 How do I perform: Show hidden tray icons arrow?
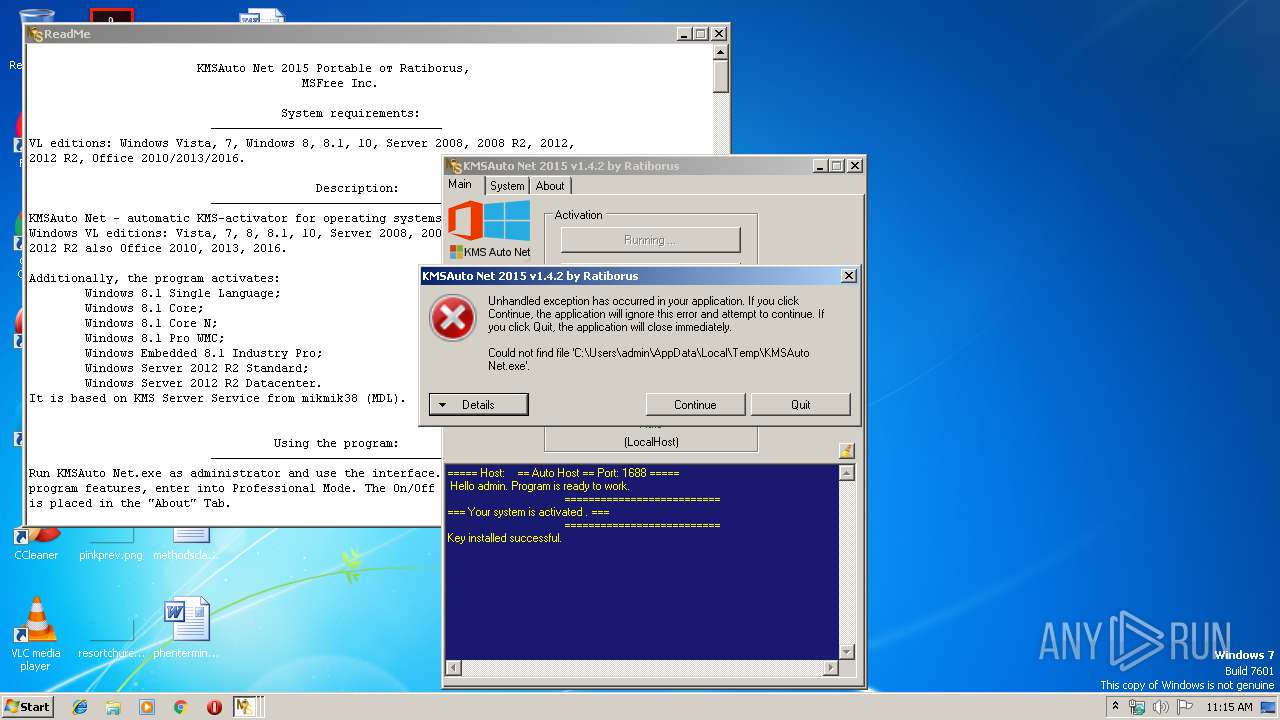[1116, 706]
